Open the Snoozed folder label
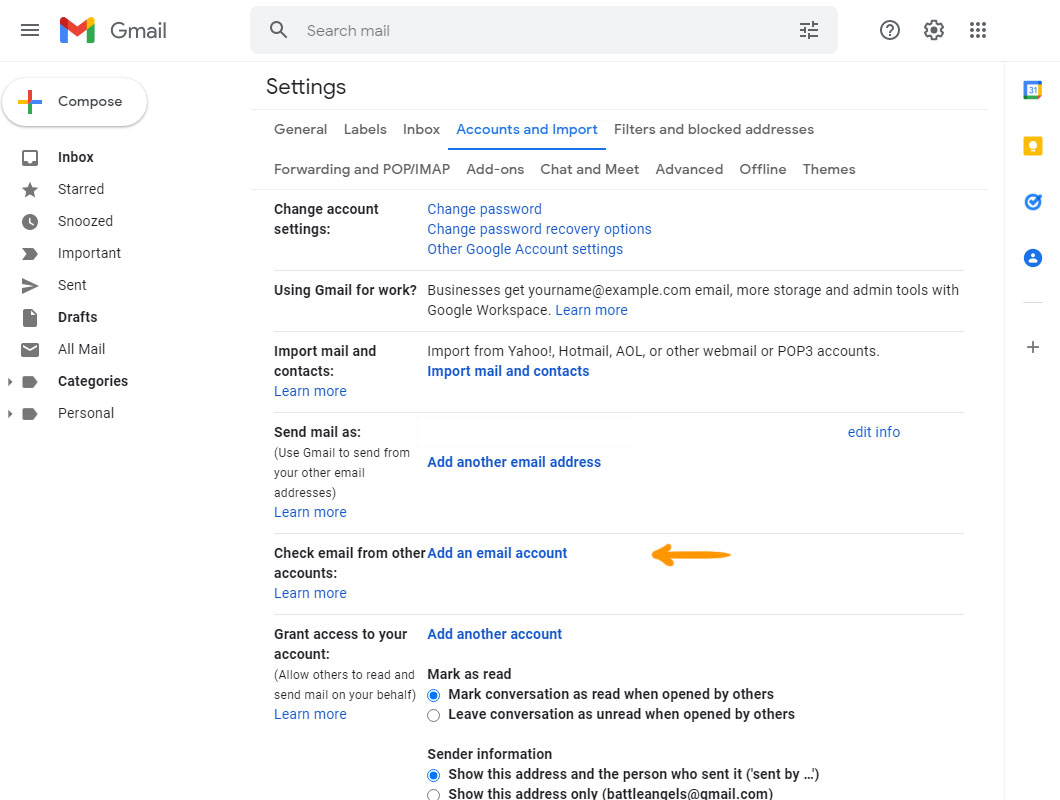Viewport: 1060px width, 800px height. tap(85, 221)
